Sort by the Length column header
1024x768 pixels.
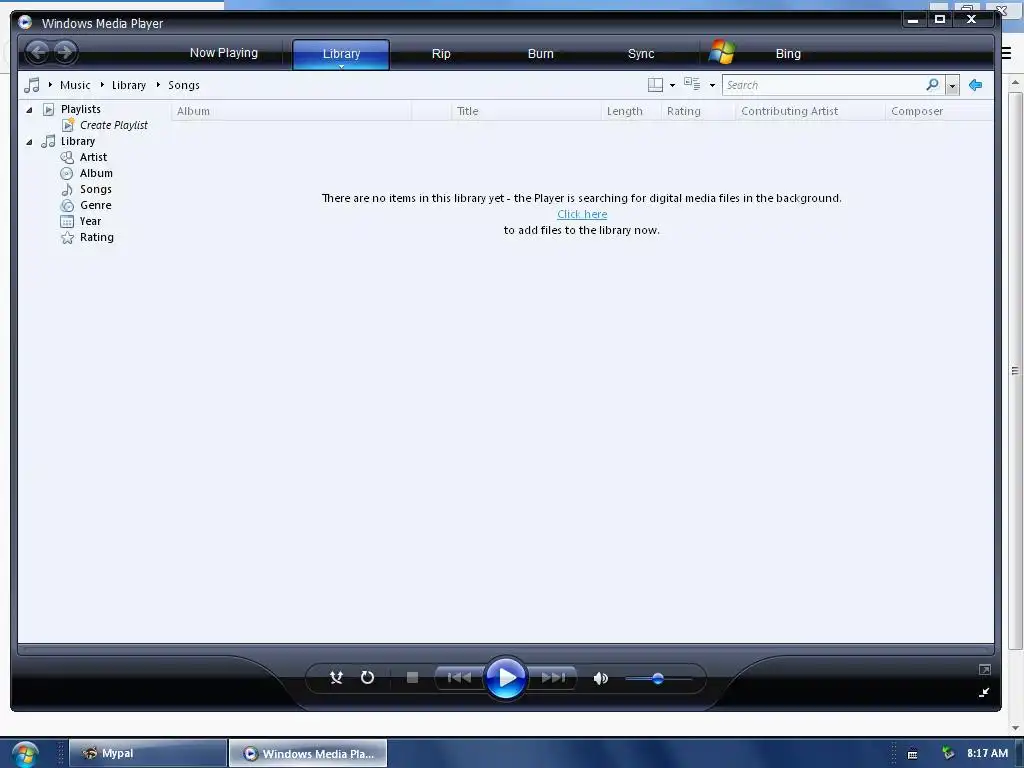click(x=631, y=111)
